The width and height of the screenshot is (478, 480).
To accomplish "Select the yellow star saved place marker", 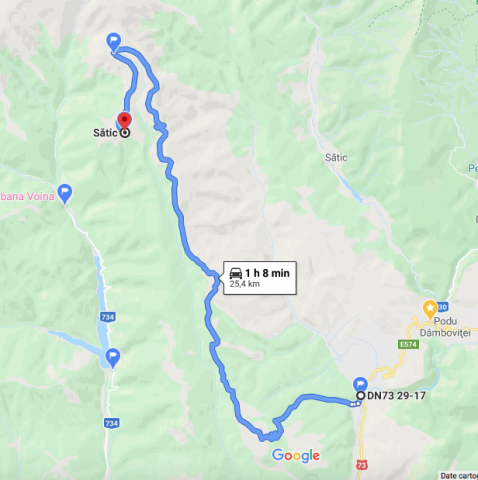I will pyautogui.click(x=430, y=309).
